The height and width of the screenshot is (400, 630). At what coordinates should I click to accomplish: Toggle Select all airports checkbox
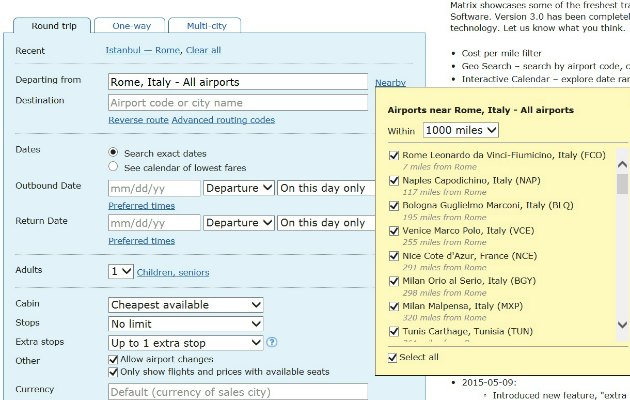pyautogui.click(x=393, y=357)
